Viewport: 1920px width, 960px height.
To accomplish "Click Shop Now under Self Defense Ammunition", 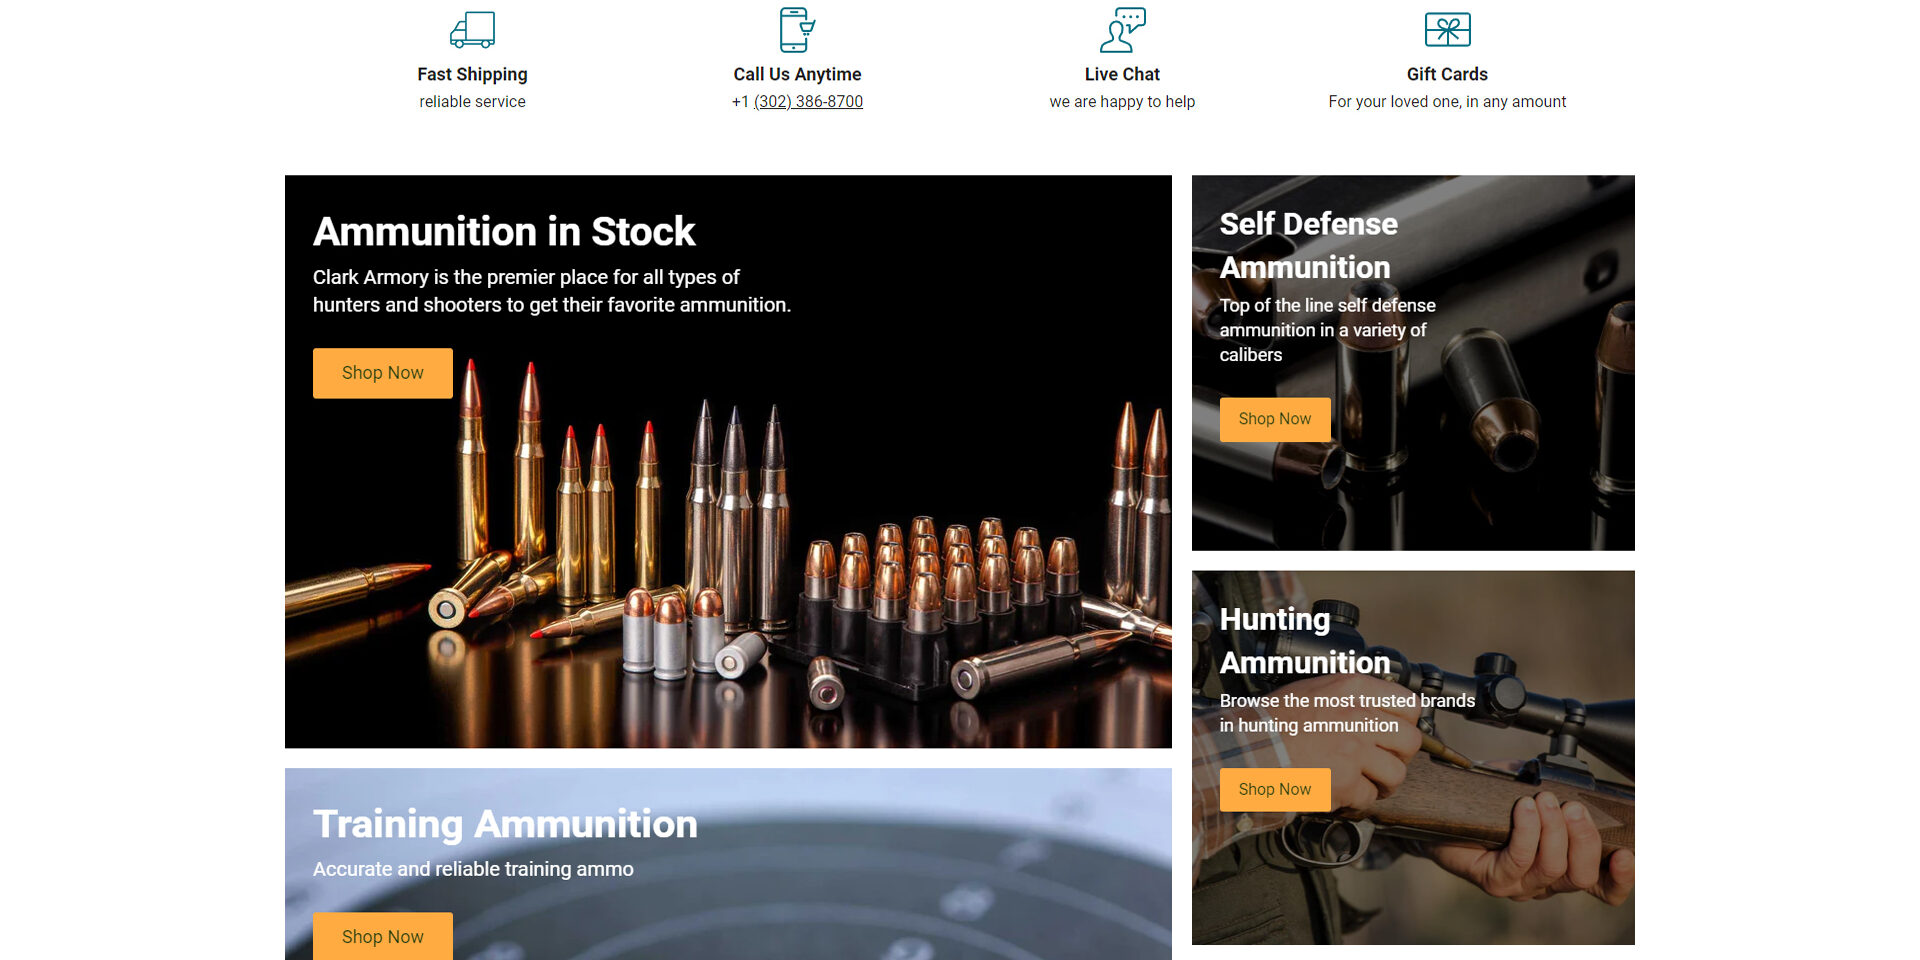I will coord(1275,419).
